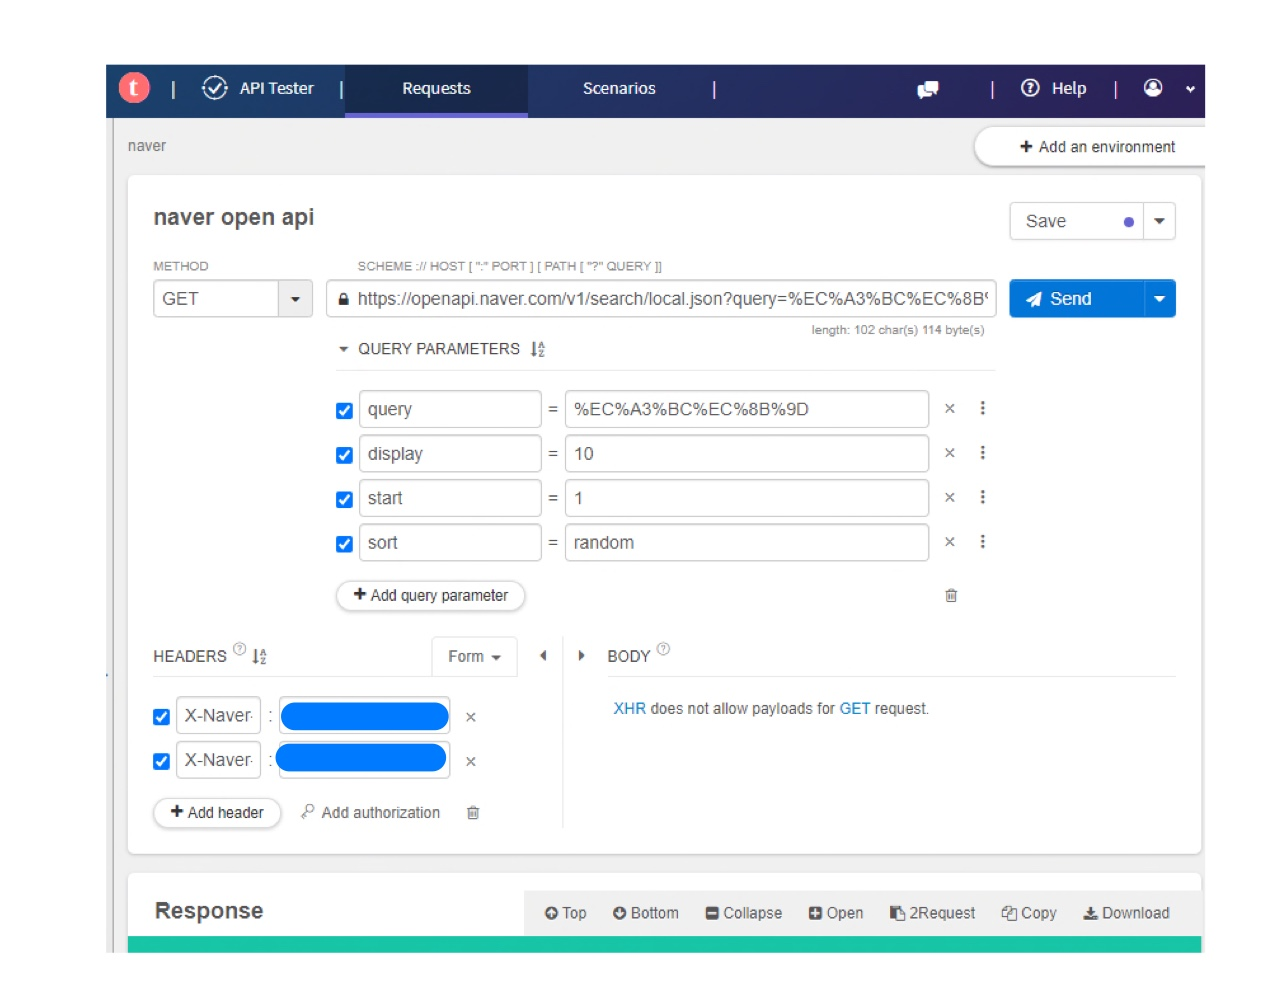Click Top in the response toolbar
This screenshot has width=1269, height=1000.
(566, 913)
